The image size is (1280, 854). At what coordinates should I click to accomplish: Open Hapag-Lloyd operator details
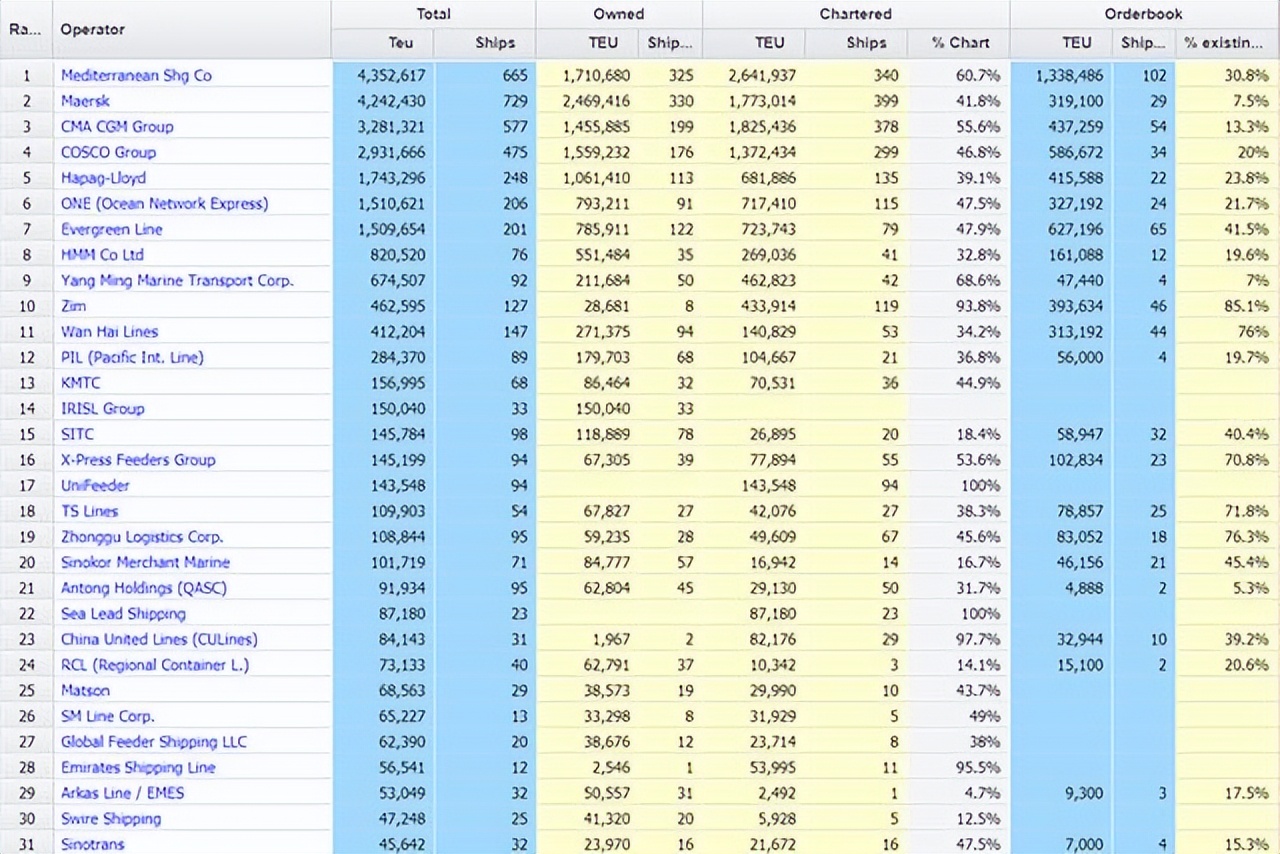click(103, 178)
